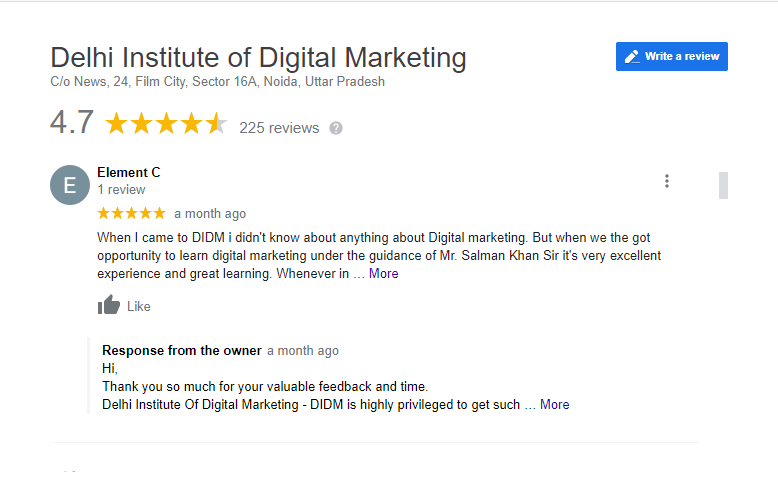Click the 'a month ago' review timestamp

(210, 214)
